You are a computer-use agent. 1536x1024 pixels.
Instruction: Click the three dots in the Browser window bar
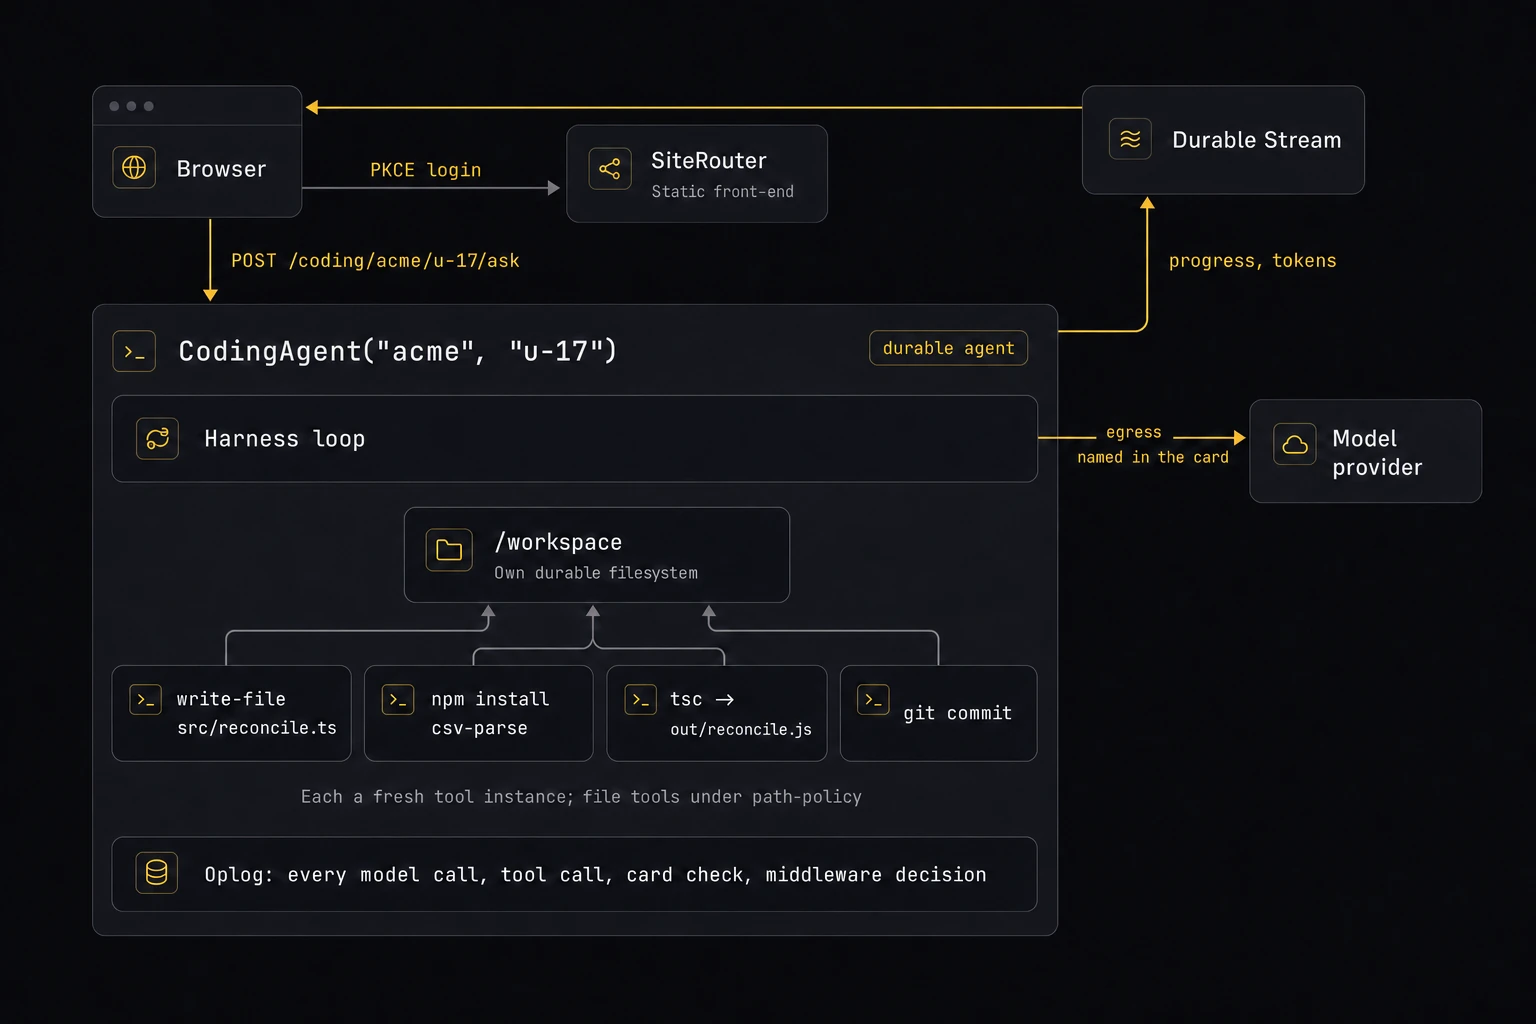click(x=131, y=106)
